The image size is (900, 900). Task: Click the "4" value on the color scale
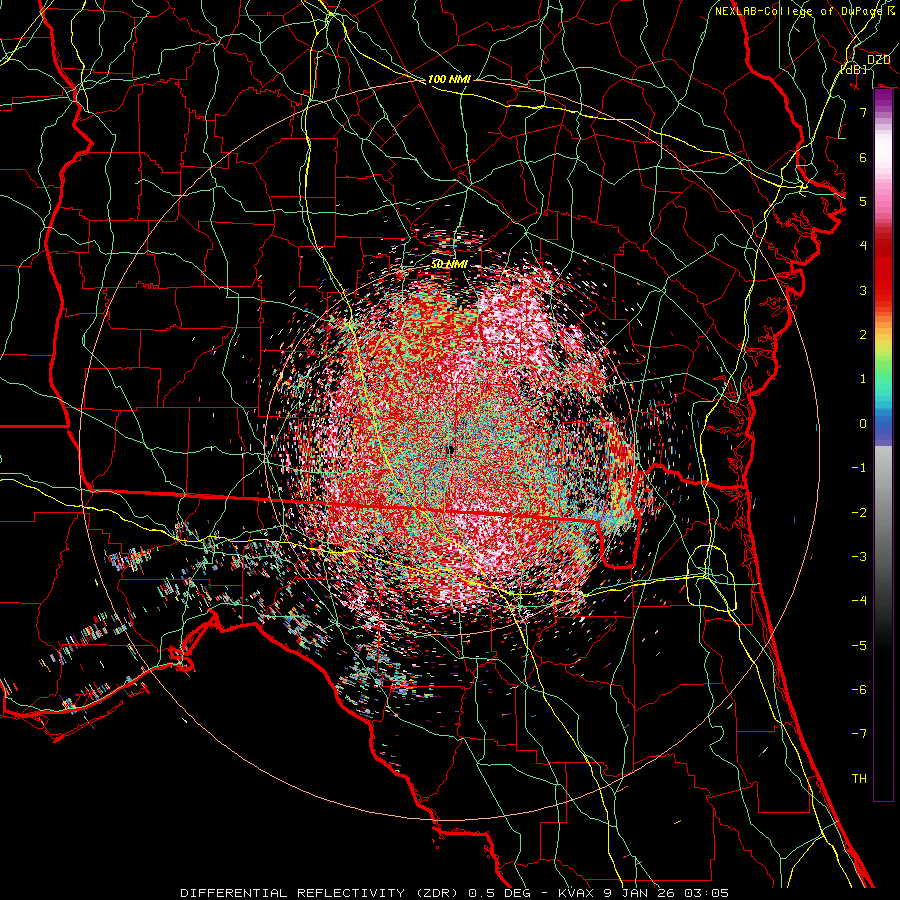tap(863, 246)
